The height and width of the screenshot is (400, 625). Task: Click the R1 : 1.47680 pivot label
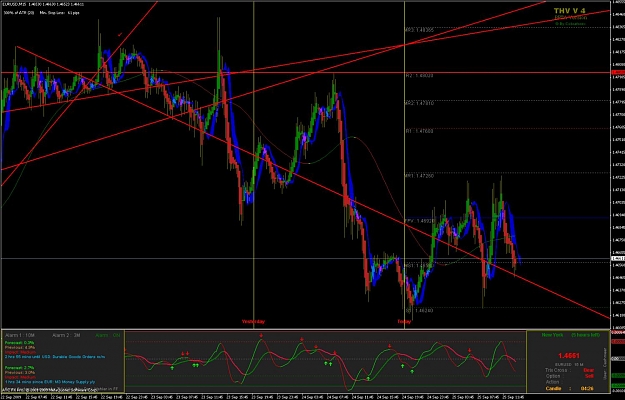419,131
